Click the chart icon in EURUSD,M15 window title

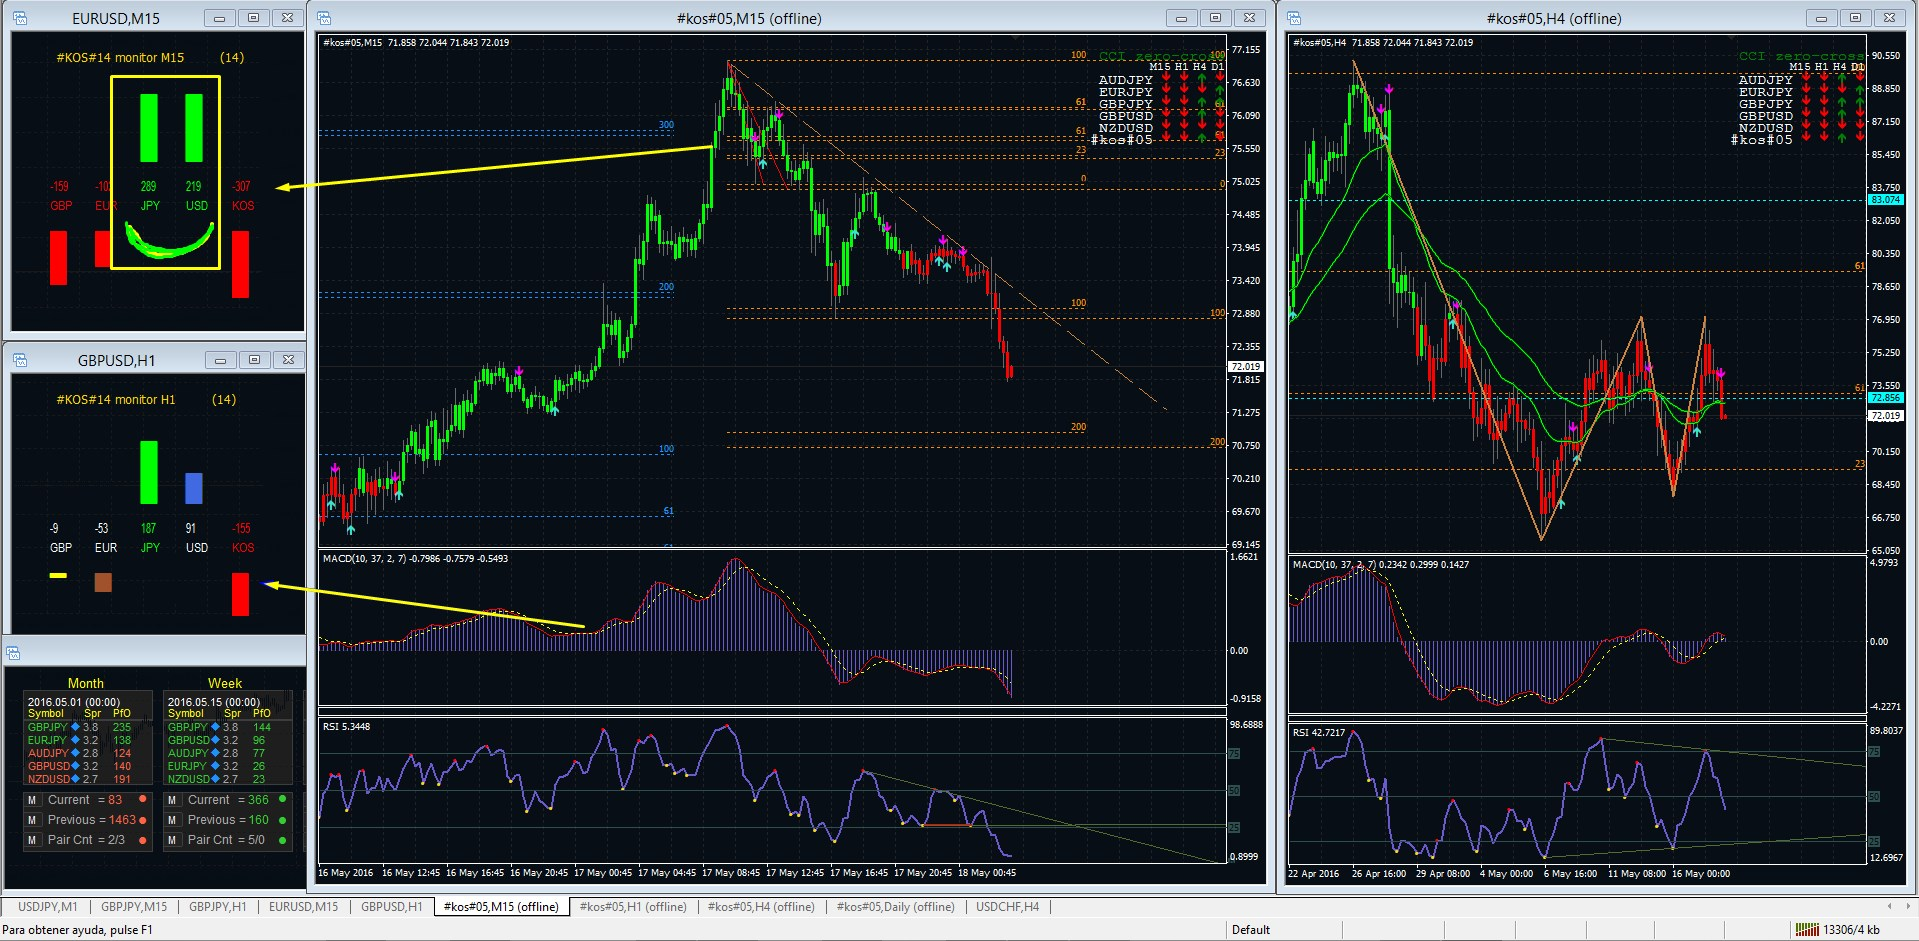(20, 18)
